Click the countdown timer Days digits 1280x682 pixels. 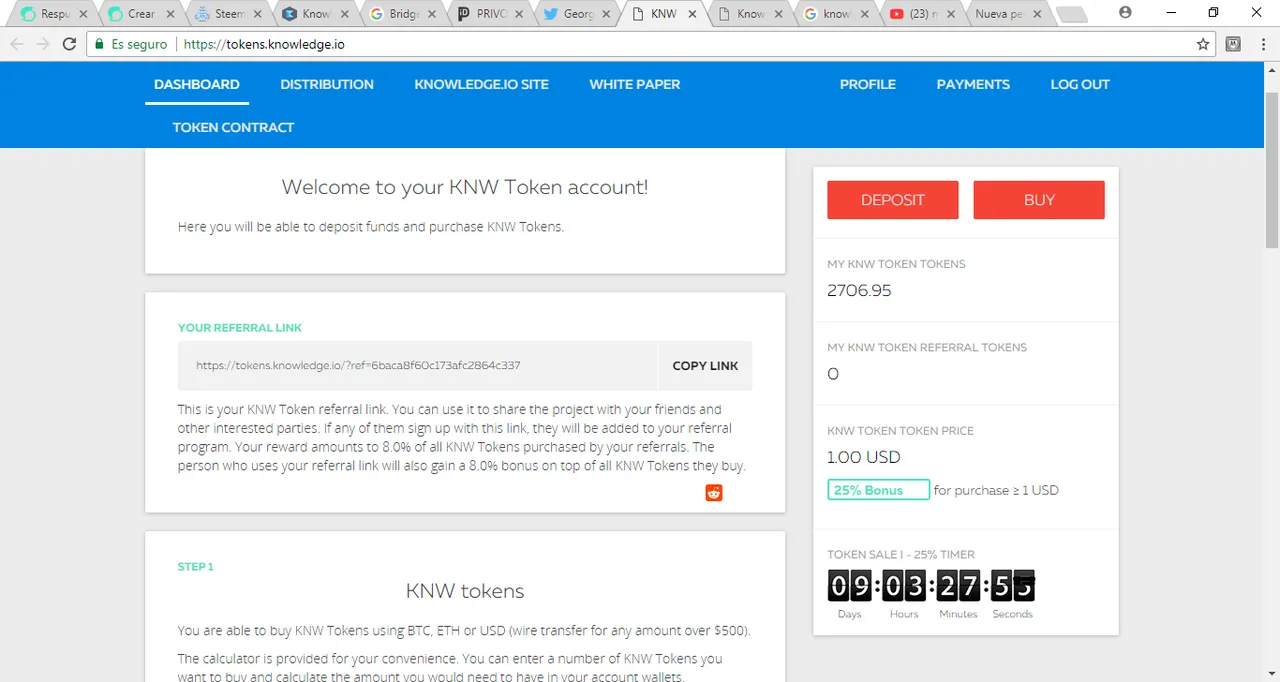(x=849, y=585)
